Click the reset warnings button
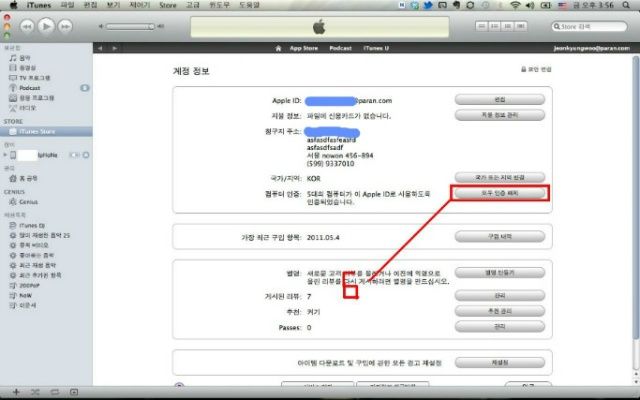The width and height of the screenshot is (640, 400). [500, 362]
